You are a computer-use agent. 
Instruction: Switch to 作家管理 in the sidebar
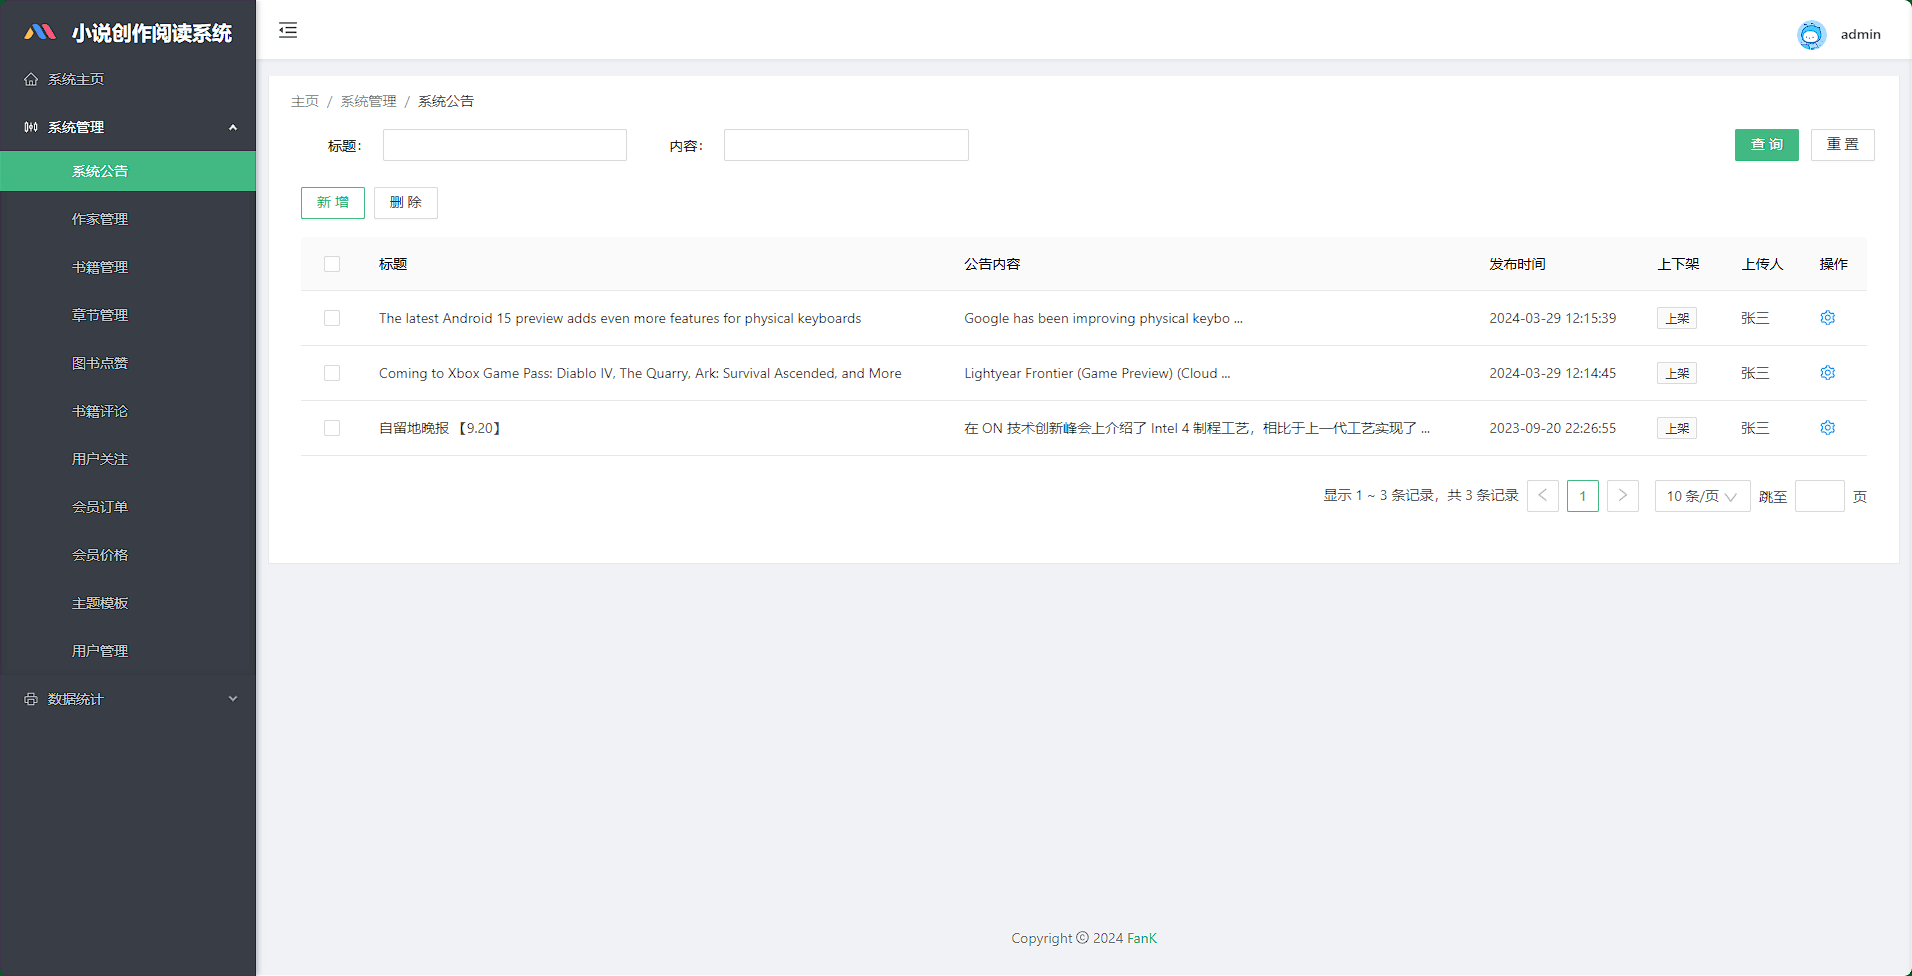tap(100, 219)
